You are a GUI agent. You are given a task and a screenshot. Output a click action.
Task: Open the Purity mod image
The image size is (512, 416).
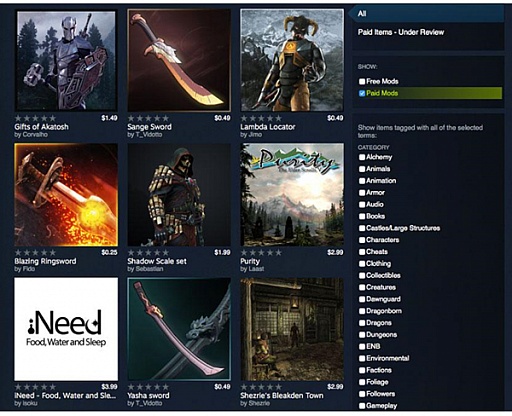292,195
